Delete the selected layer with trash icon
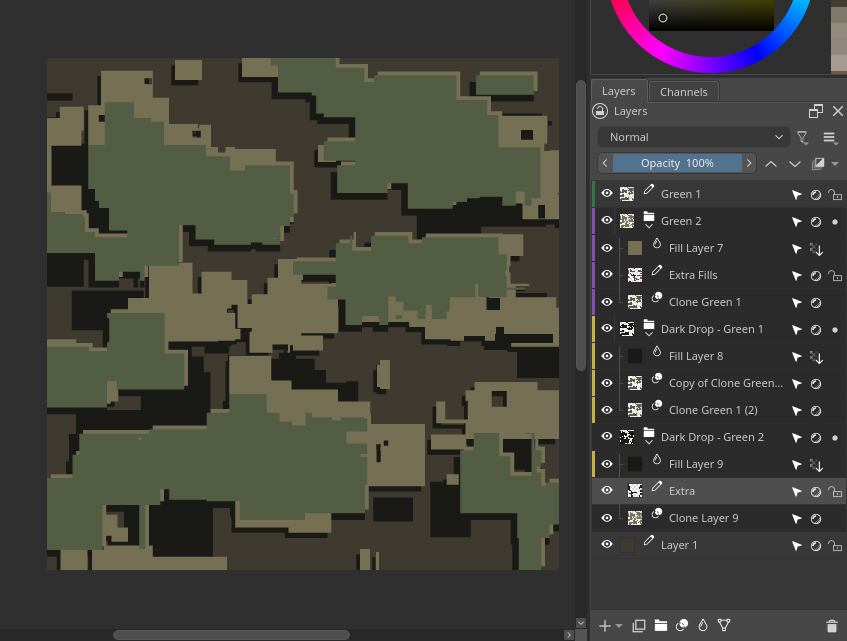This screenshot has width=847, height=641. (x=831, y=626)
